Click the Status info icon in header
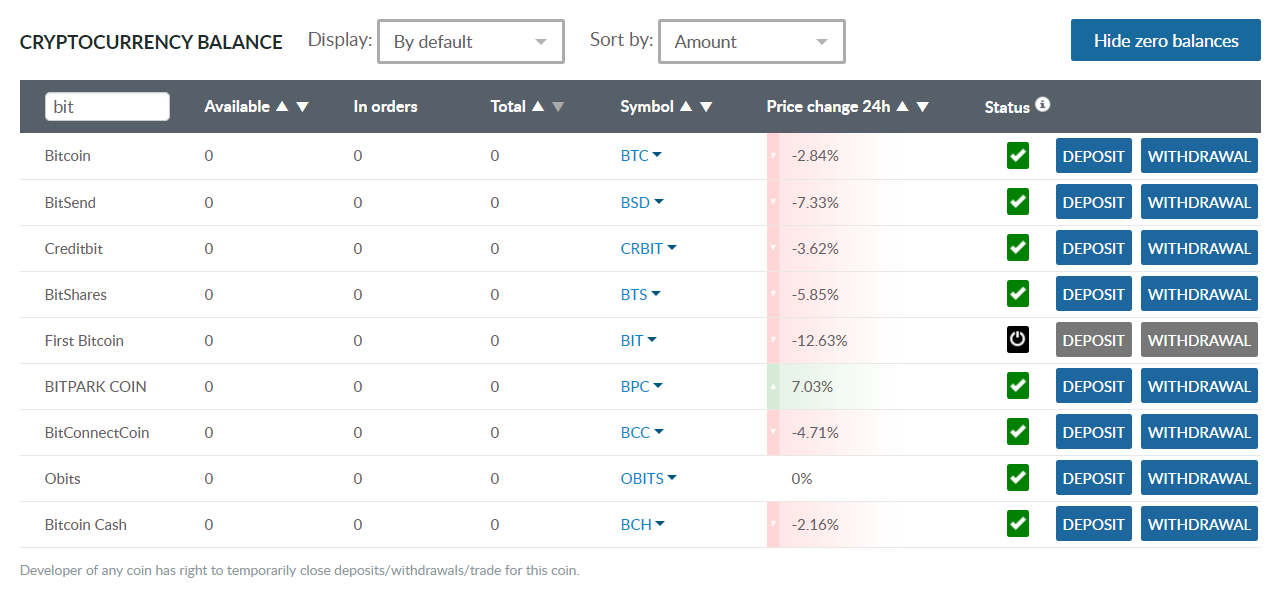This screenshot has height=591, width=1277. click(1042, 104)
